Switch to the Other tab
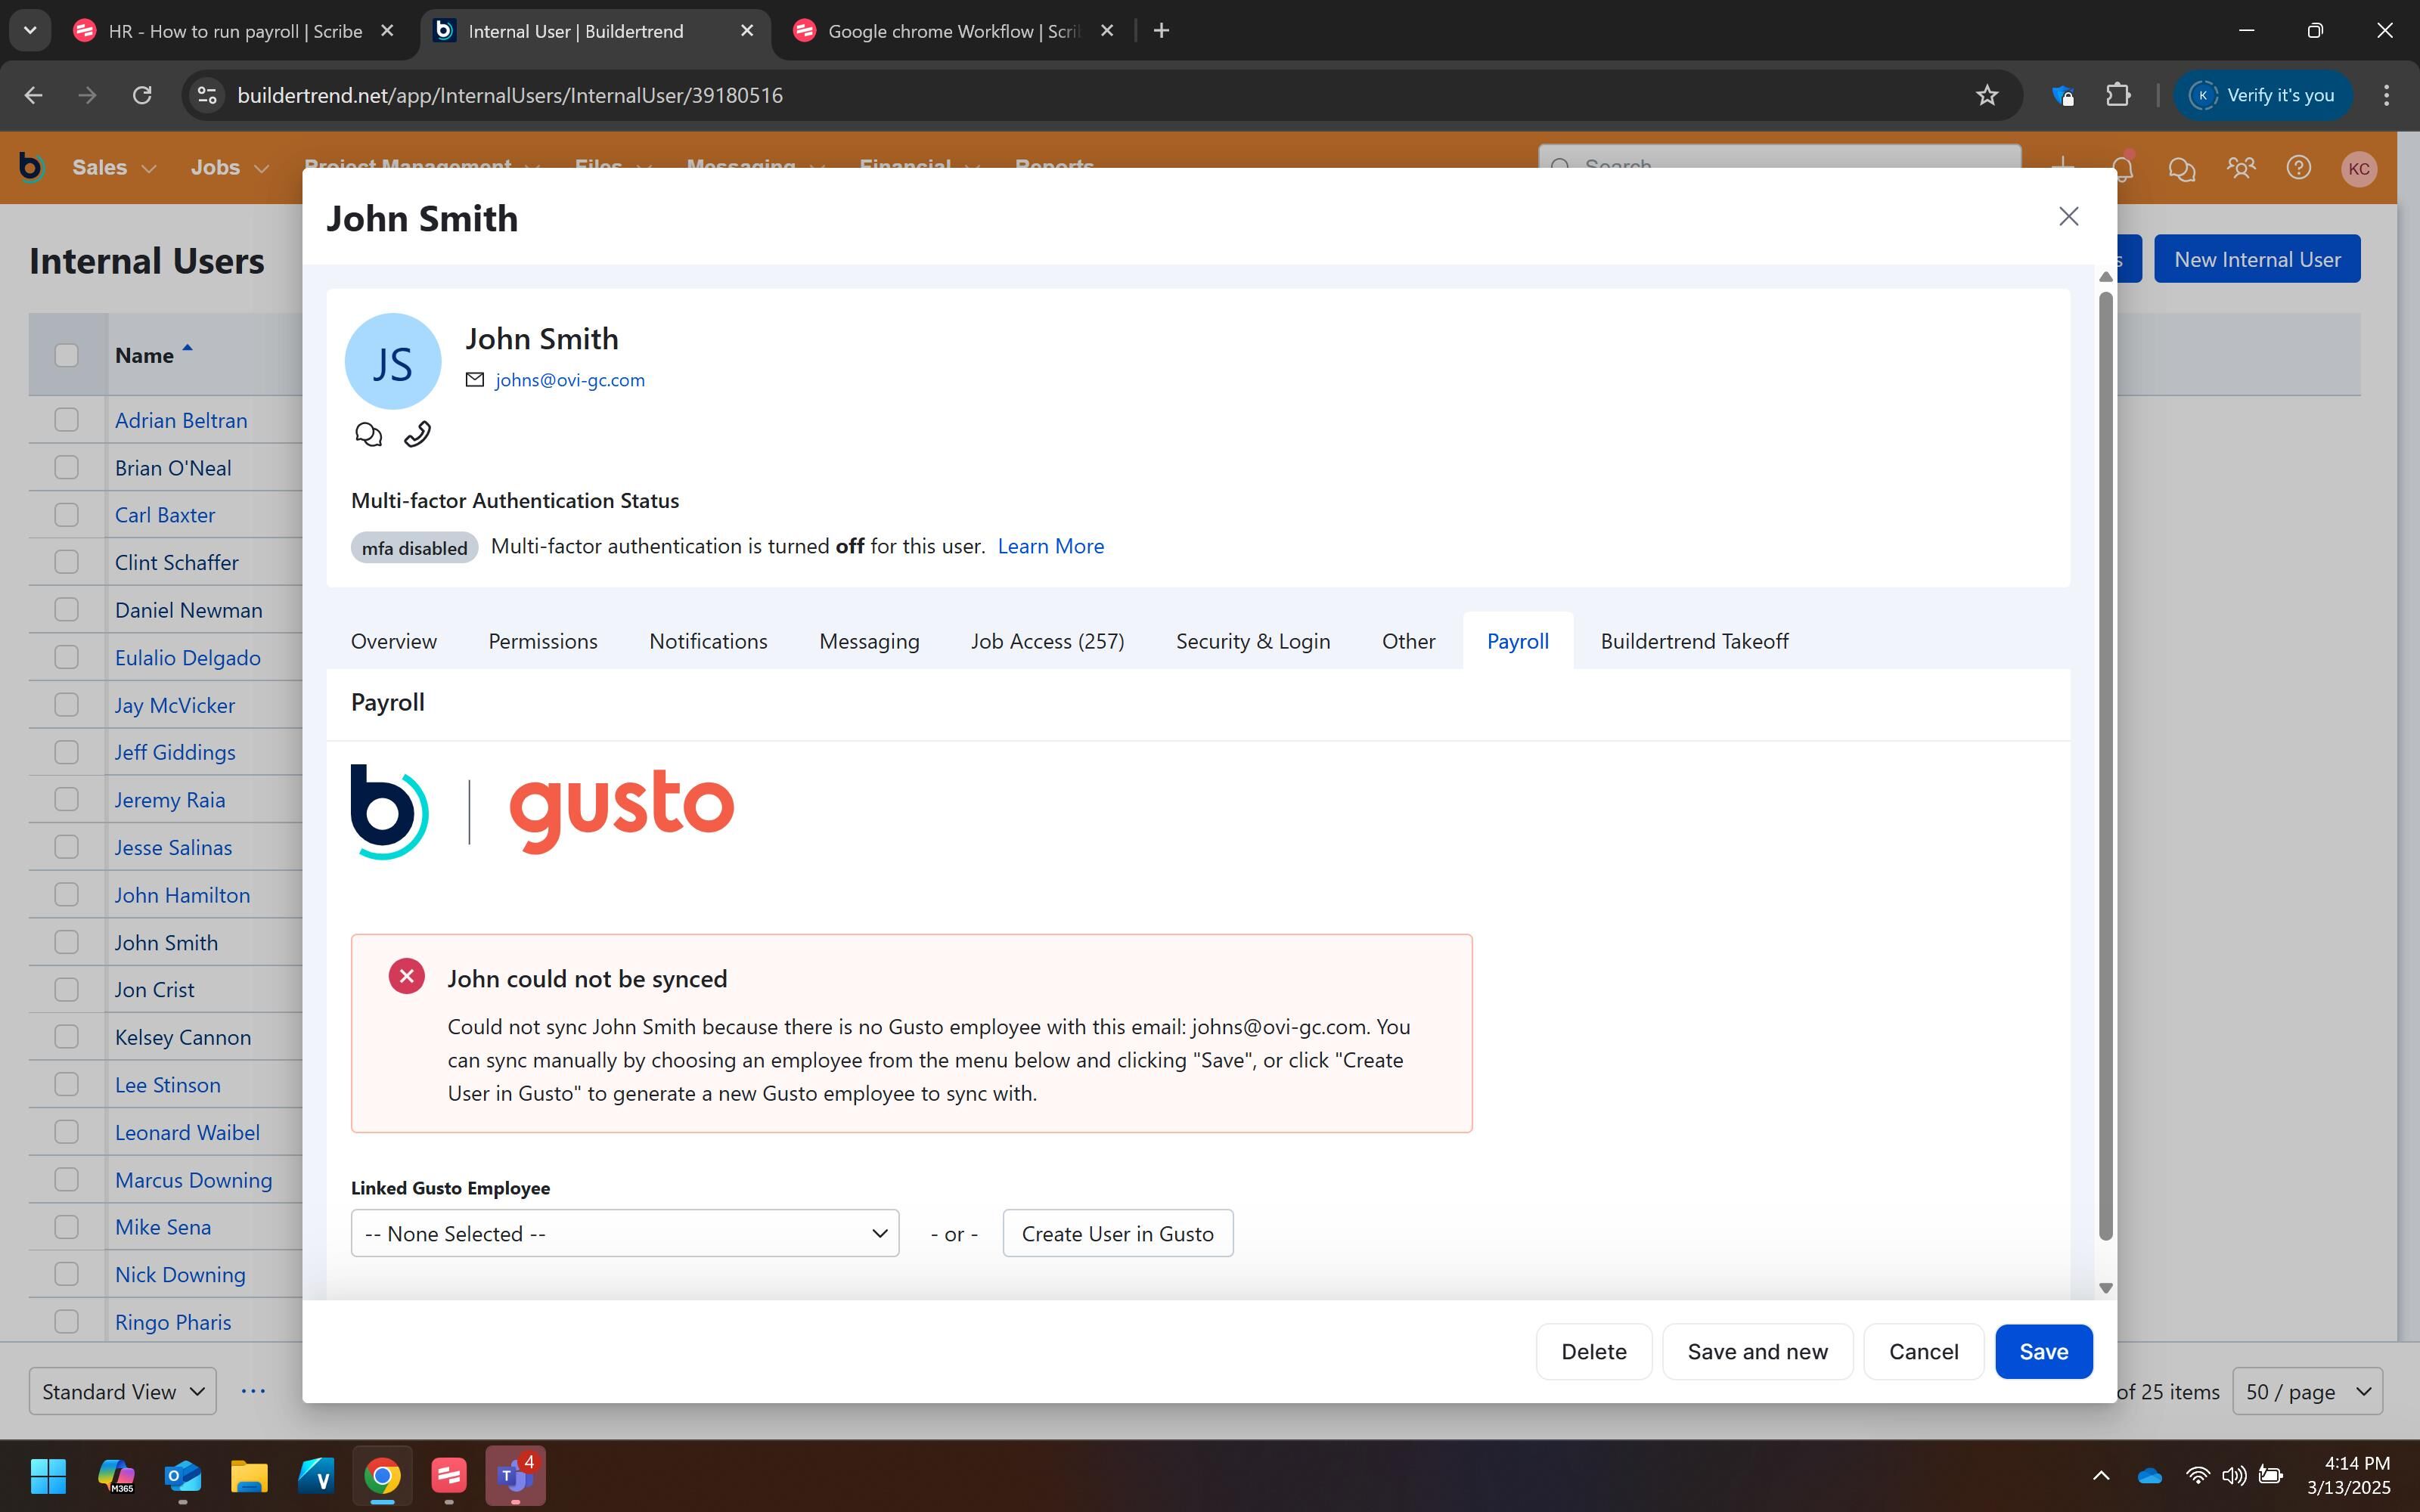The width and height of the screenshot is (2420, 1512). click(1408, 641)
